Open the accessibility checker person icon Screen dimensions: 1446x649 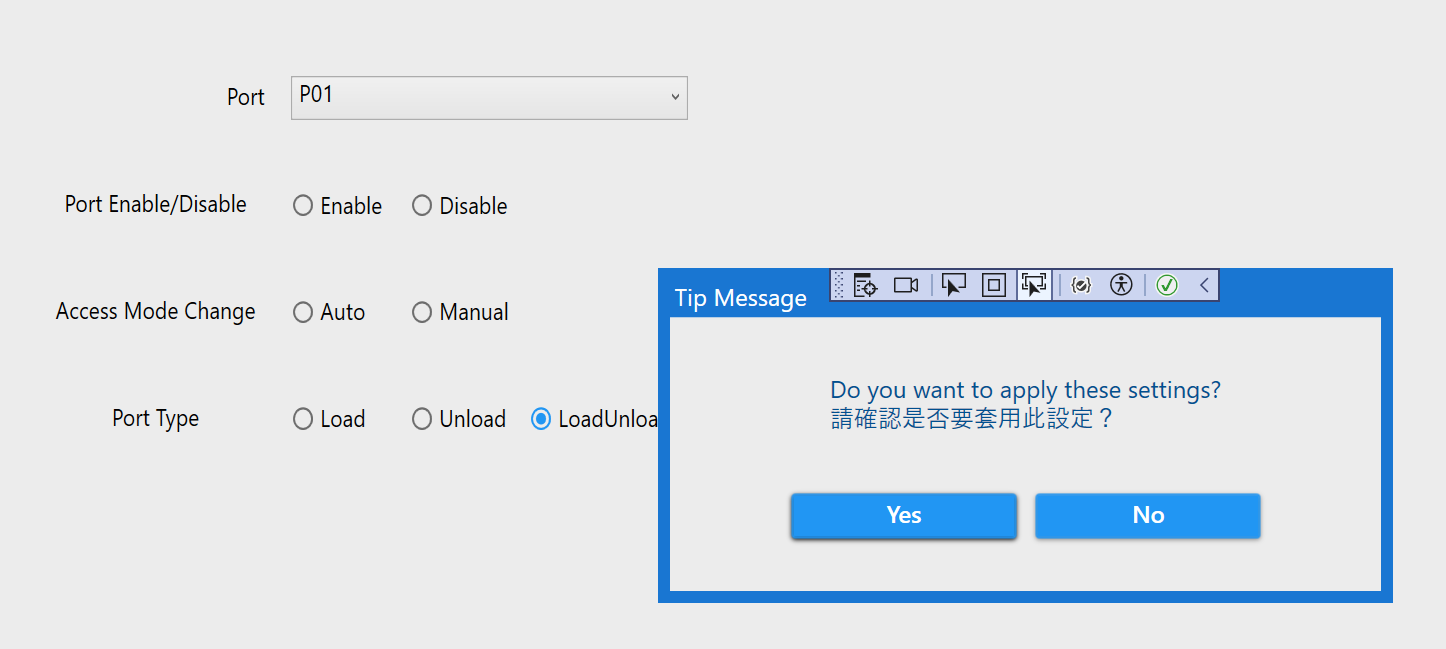pos(1122,285)
